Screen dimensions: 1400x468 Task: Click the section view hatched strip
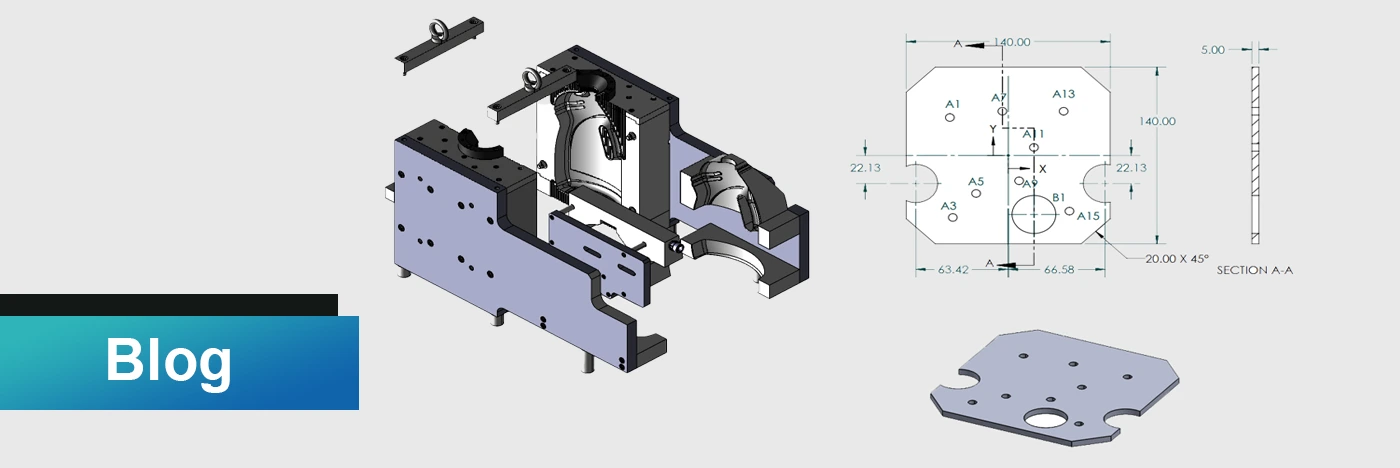(1255, 154)
